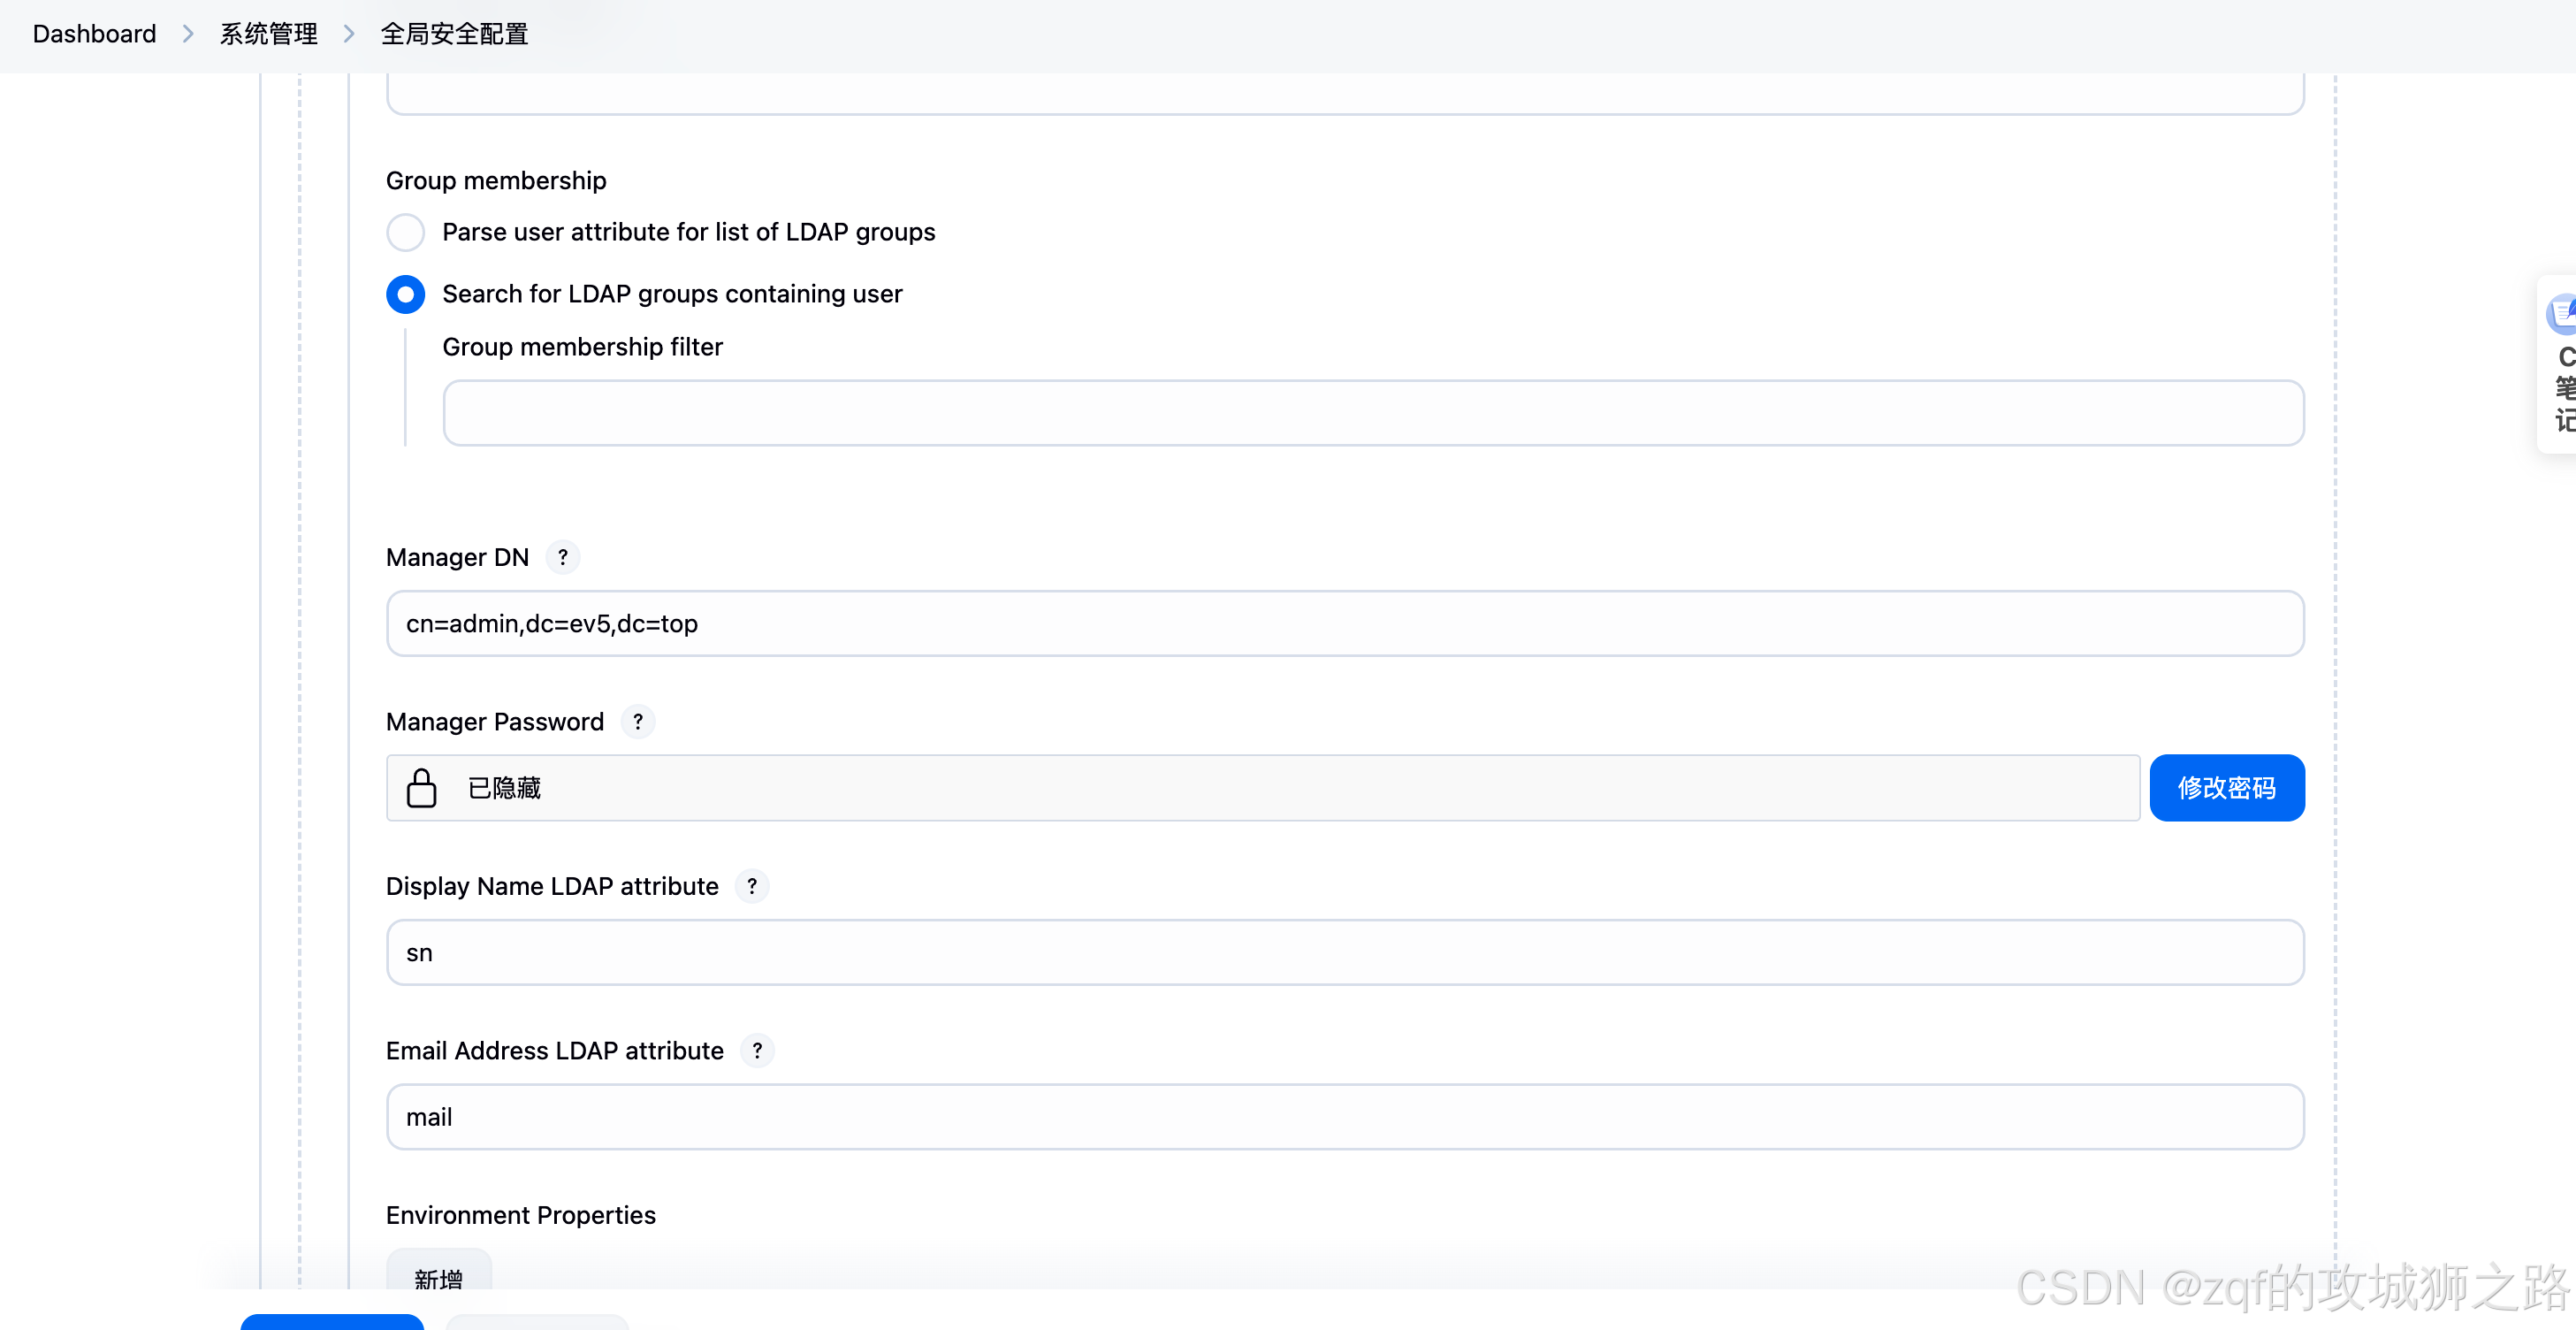Focus the Group membership filter field

coord(1372,413)
